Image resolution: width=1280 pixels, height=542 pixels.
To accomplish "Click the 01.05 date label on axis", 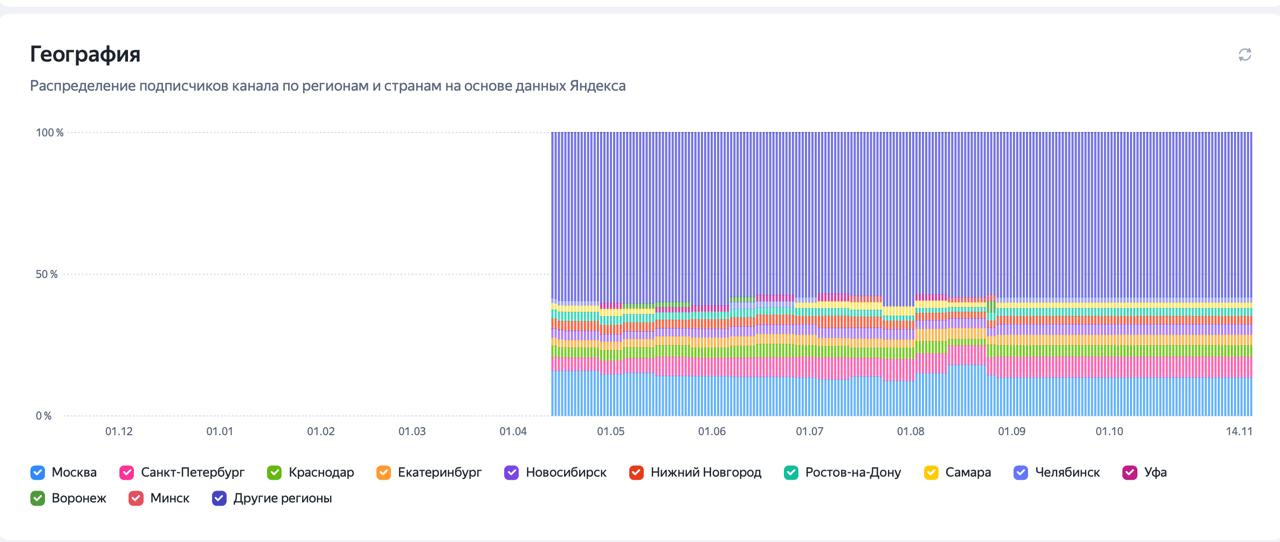I will (611, 431).
